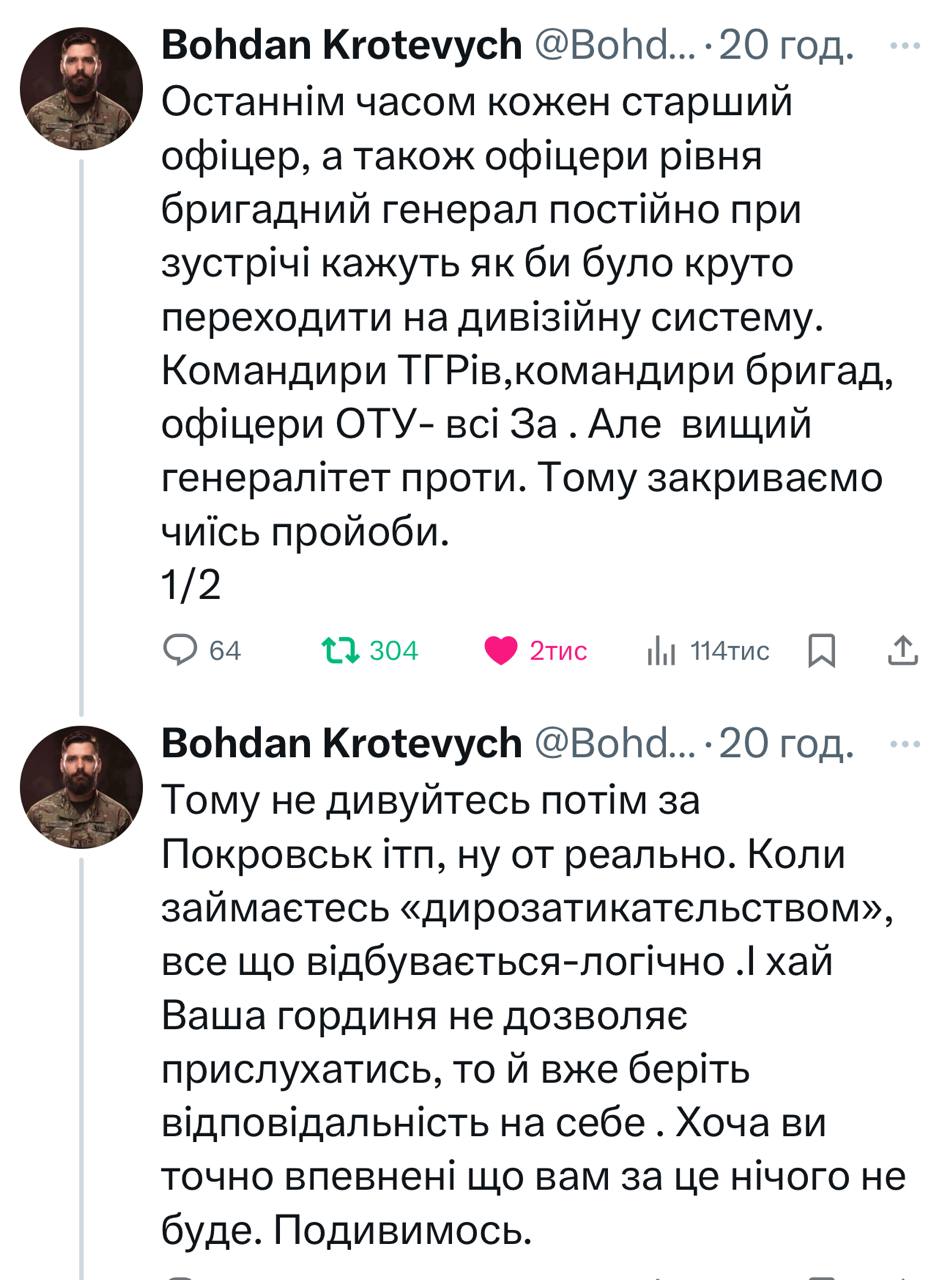Open the more options menu on the first tweet
Screen dimensions: 945x1280
904,45
